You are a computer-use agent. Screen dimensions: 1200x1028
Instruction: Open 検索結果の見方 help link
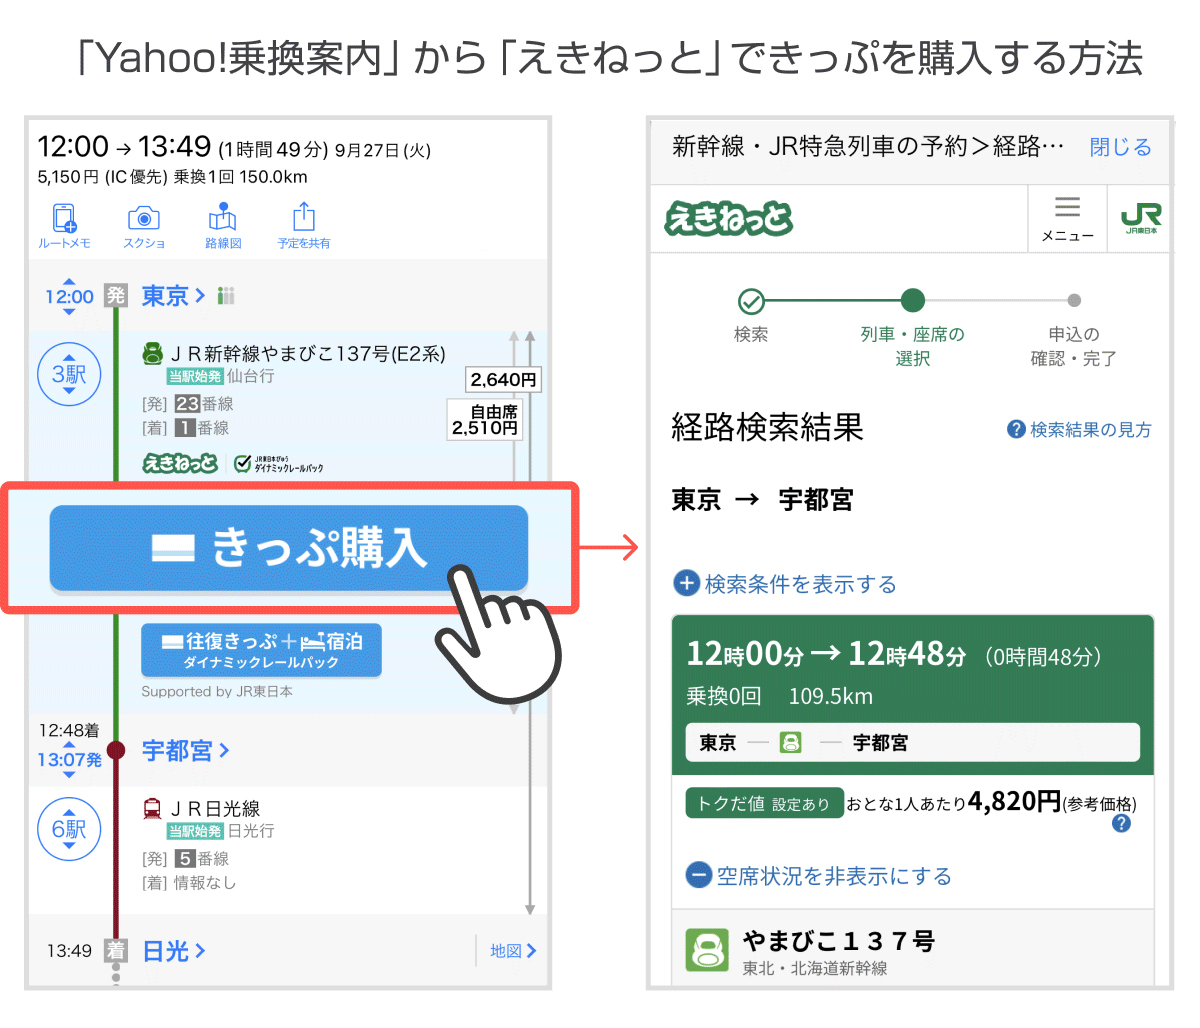pyautogui.click(x=1079, y=429)
